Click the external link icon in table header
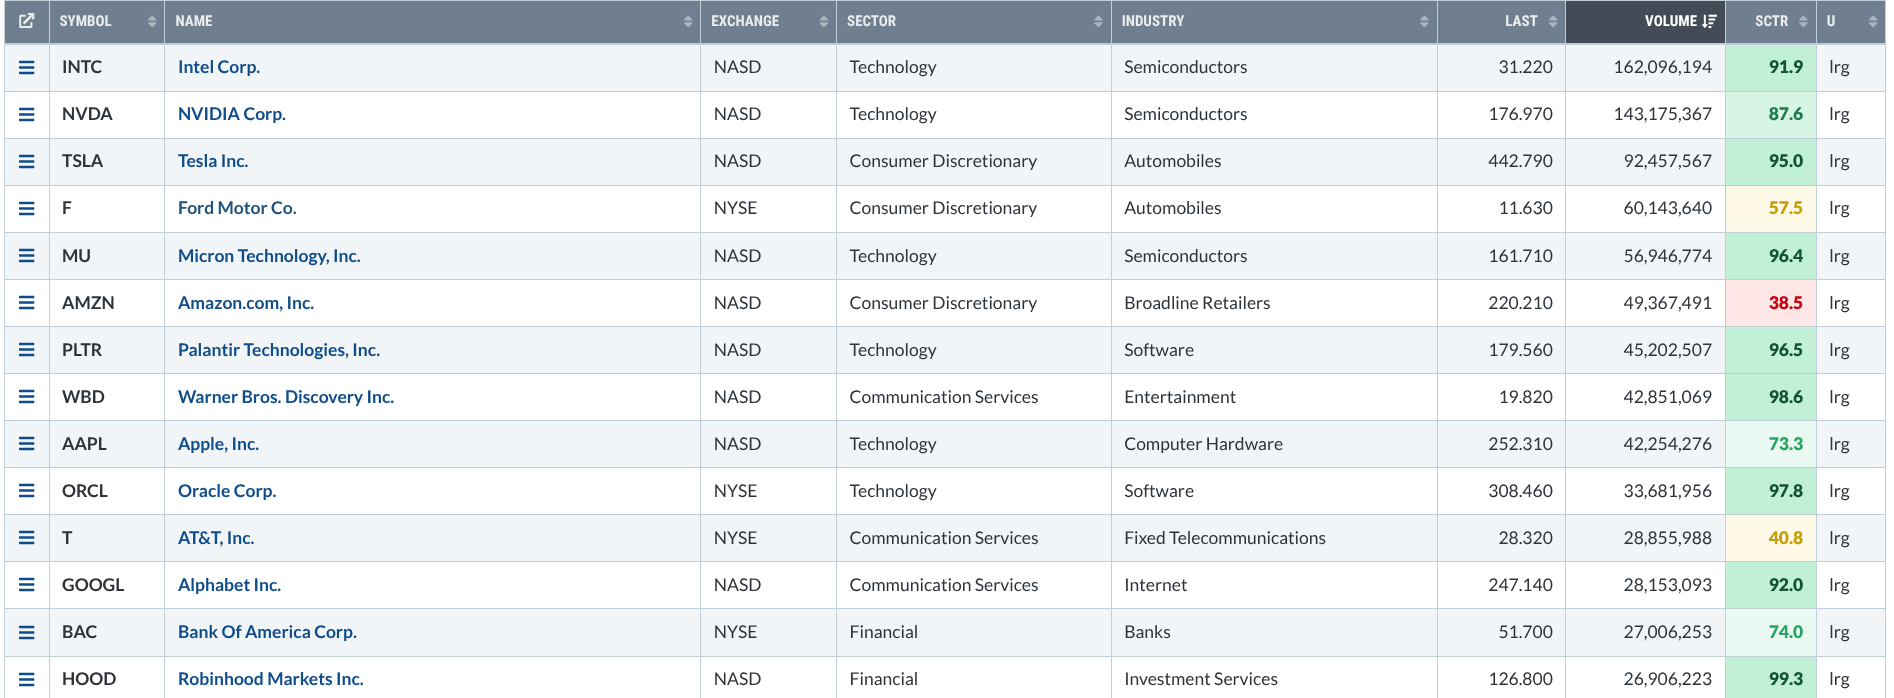This screenshot has height=698, width=1894. click(x=27, y=21)
